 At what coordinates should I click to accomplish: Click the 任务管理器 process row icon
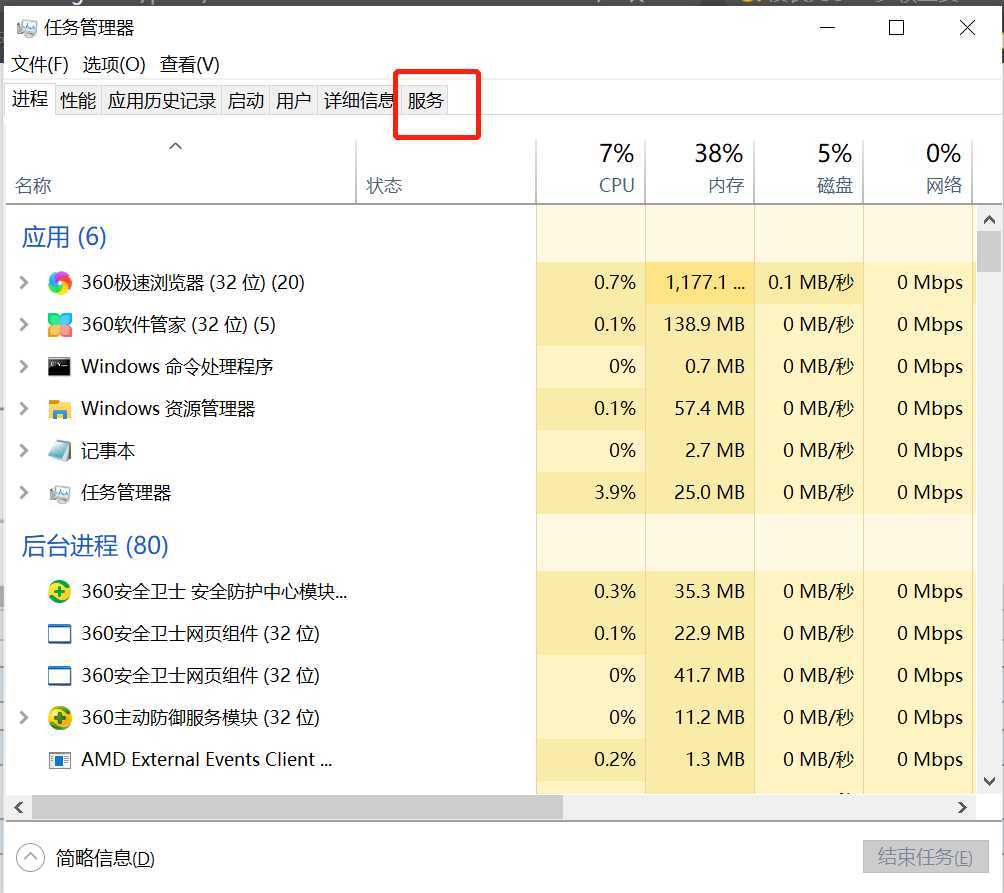click(60, 493)
